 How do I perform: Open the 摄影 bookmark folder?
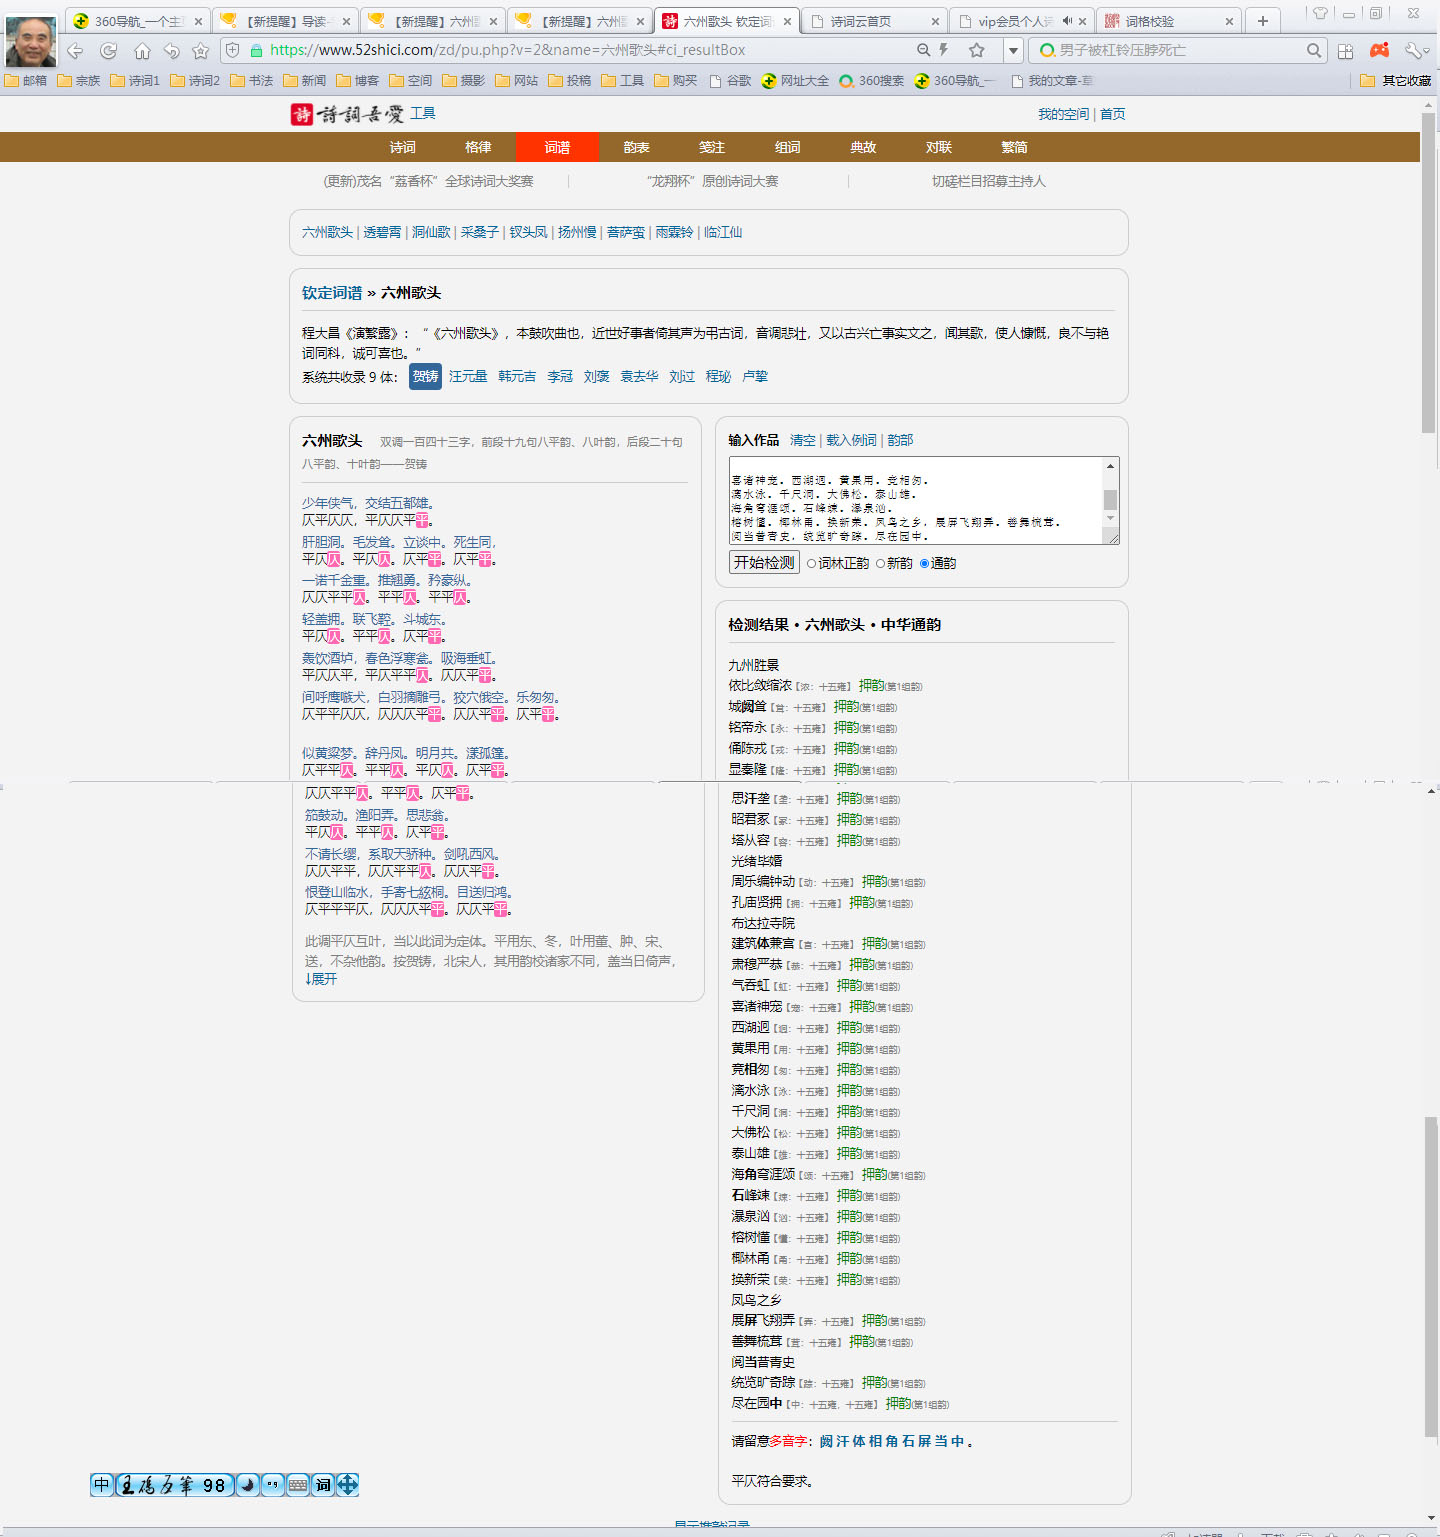463,80
